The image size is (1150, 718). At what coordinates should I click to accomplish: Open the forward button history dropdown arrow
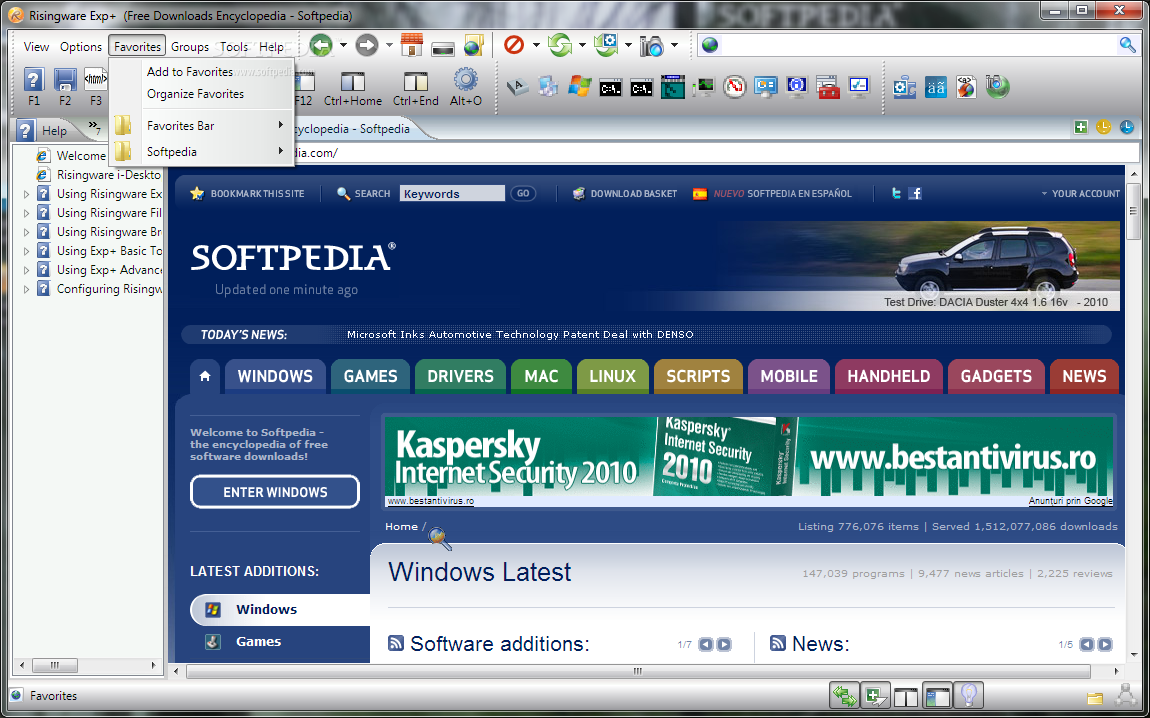coord(389,45)
